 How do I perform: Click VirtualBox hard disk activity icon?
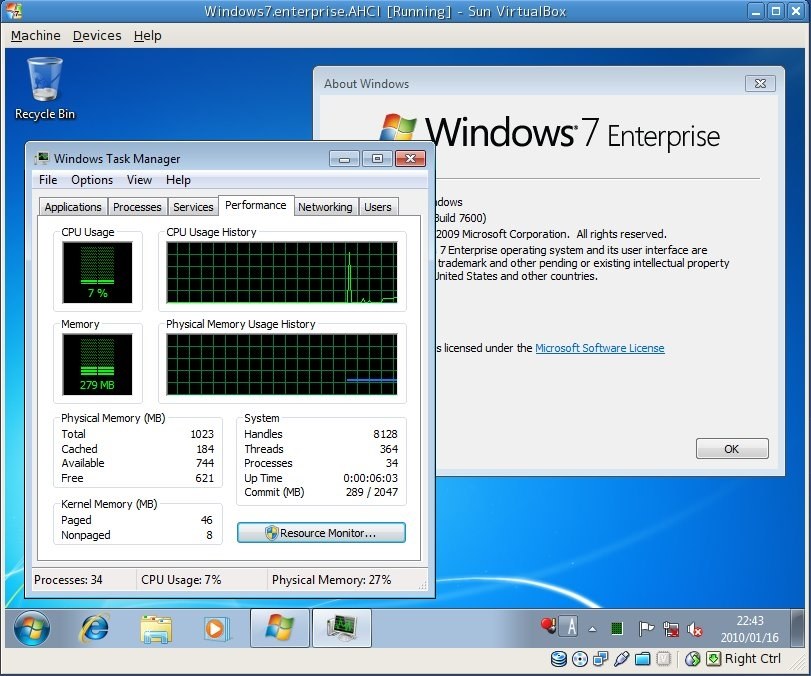pyautogui.click(x=558, y=659)
